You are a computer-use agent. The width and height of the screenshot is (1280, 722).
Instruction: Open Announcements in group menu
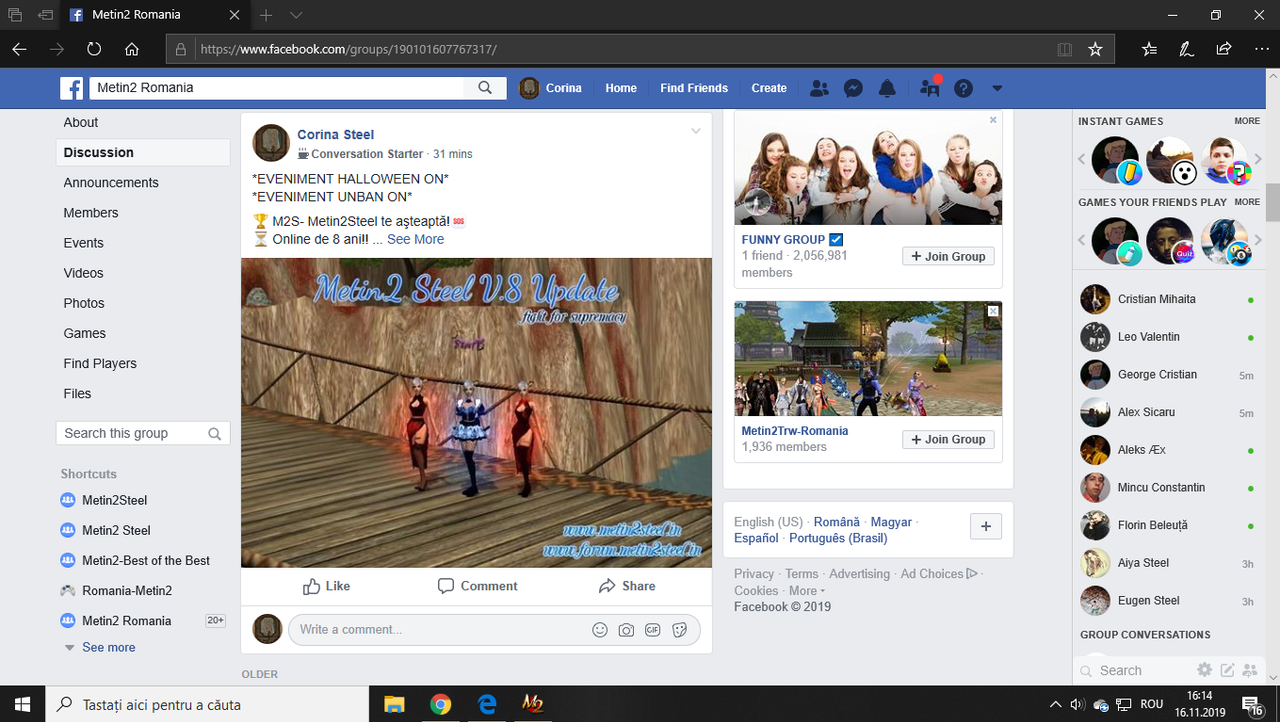point(111,182)
